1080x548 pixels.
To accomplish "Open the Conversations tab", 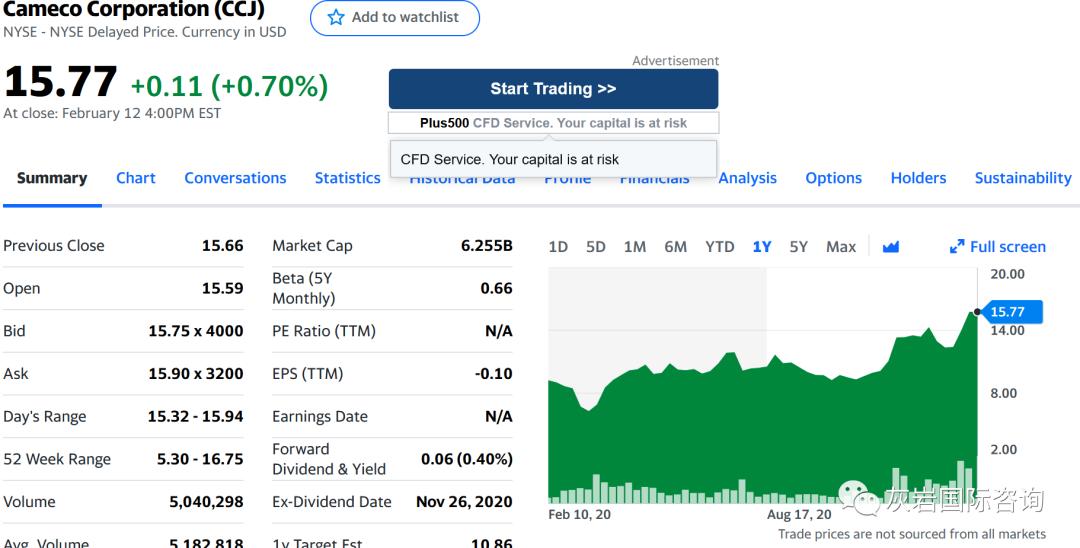I will click(236, 178).
